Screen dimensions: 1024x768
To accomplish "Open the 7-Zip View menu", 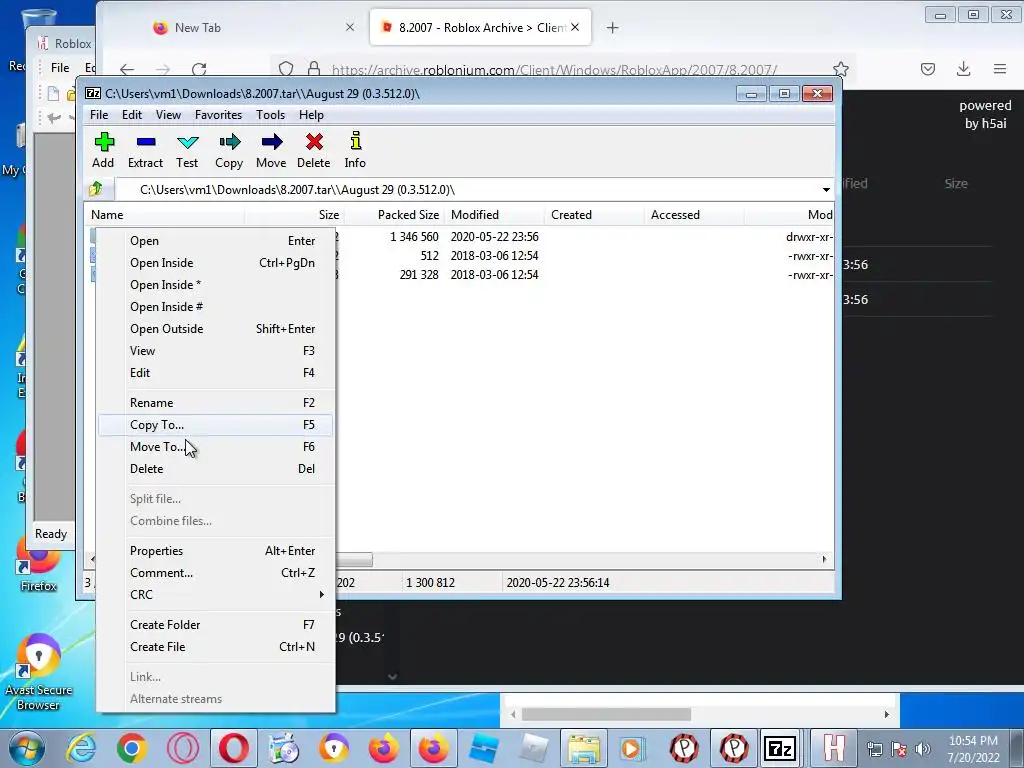I will point(168,115).
